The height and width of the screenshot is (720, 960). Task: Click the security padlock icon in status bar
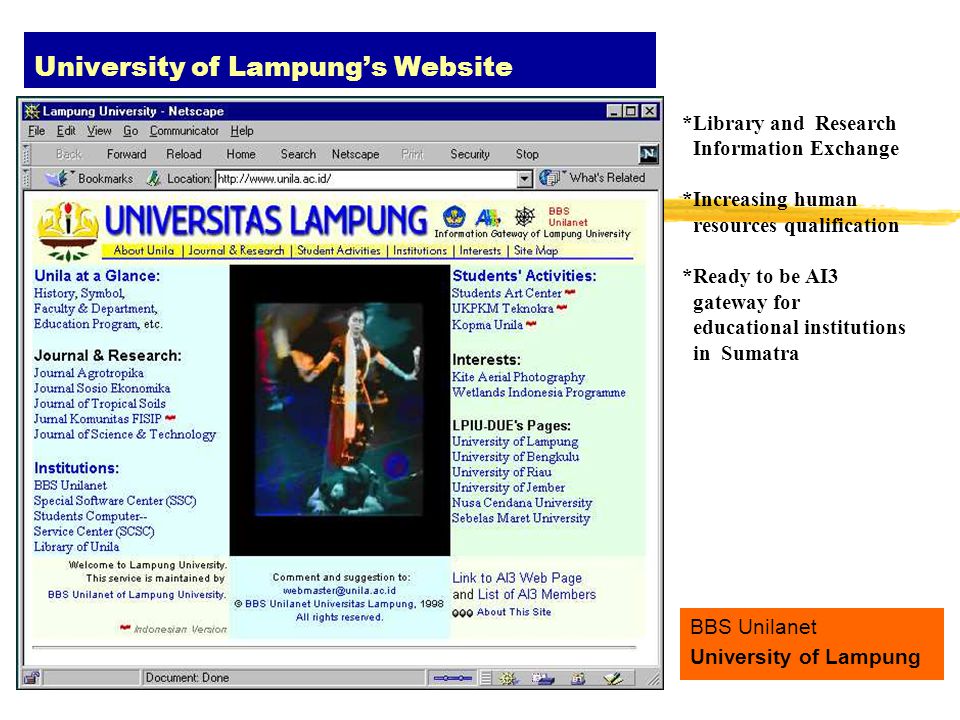tap(31, 677)
